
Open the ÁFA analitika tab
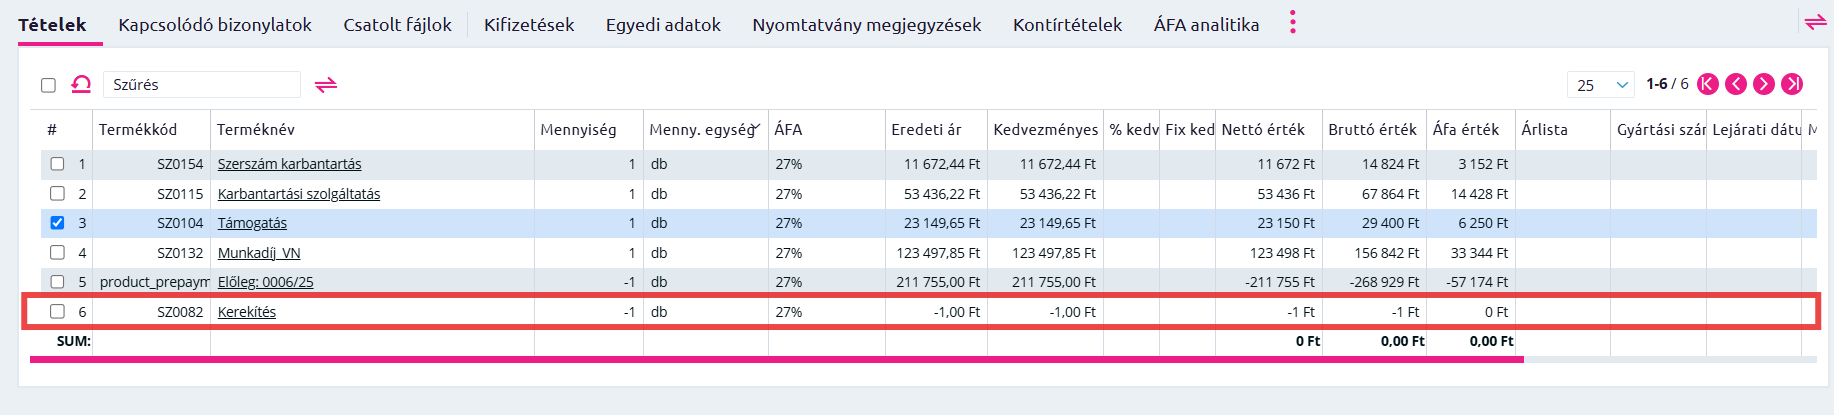tap(1206, 25)
